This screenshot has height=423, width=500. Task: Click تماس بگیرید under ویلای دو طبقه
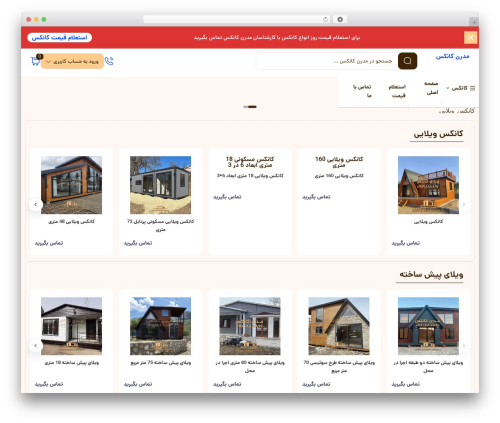coord(406,384)
